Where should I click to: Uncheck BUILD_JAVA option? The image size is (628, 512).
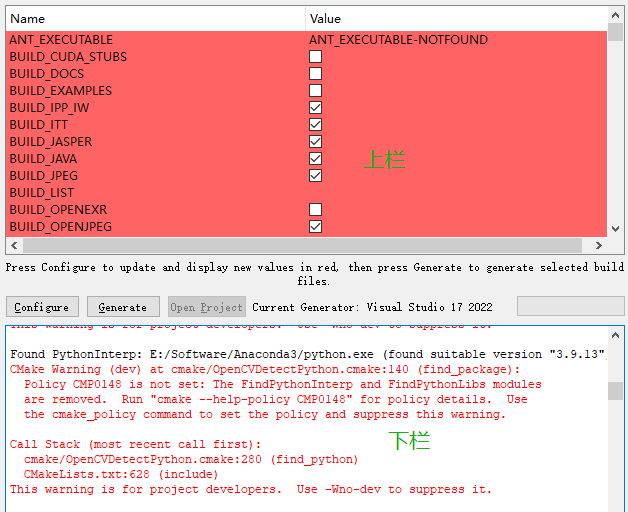(x=315, y=159)
